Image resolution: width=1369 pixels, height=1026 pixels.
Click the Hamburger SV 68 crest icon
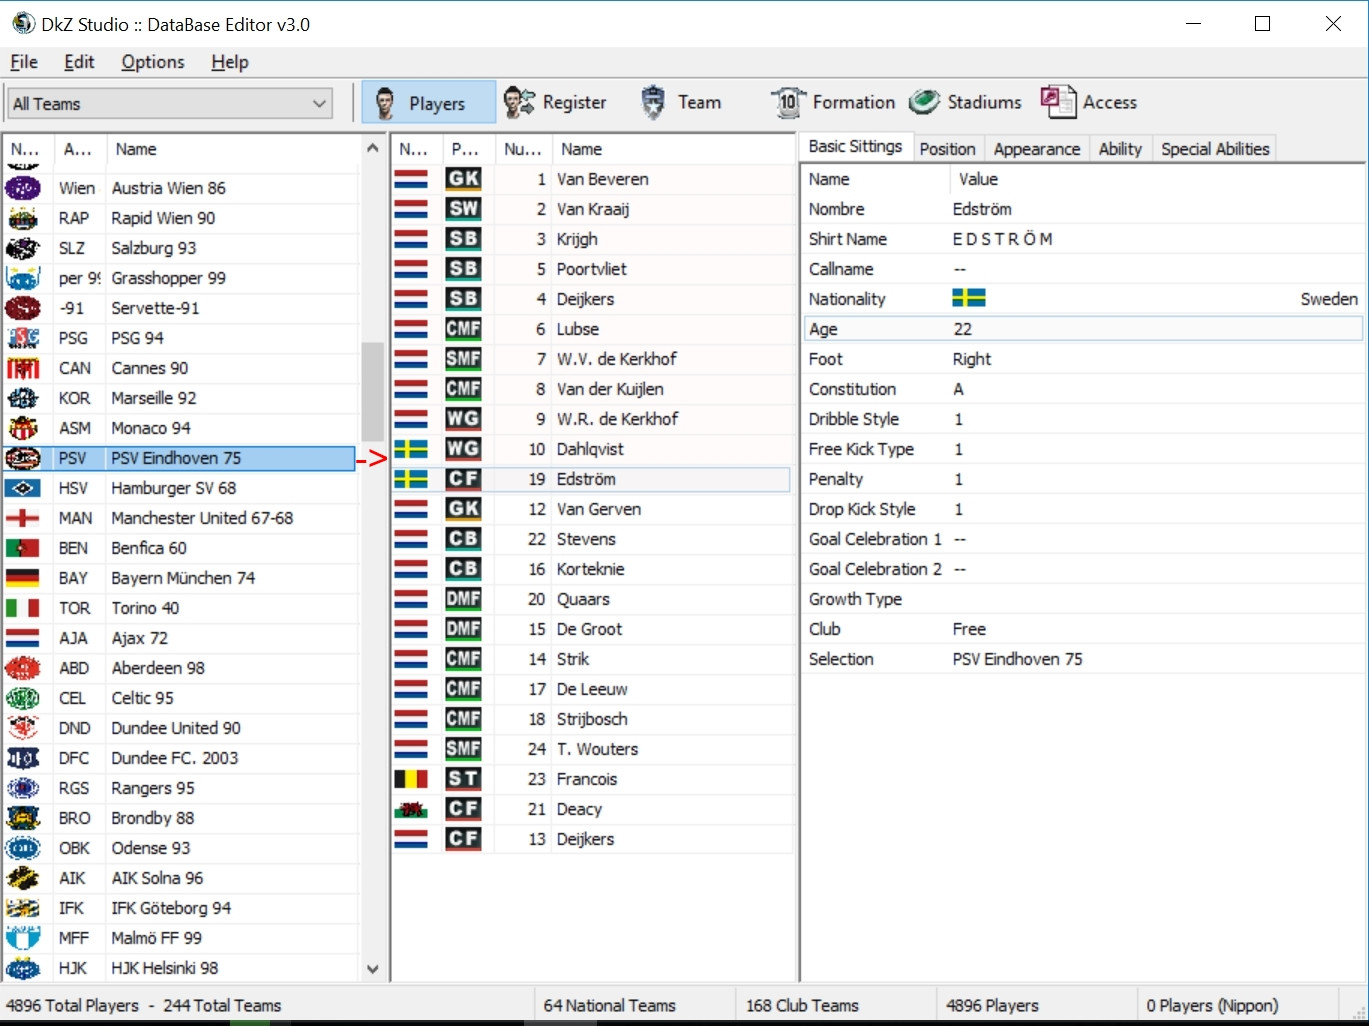(x=23, y=488)
